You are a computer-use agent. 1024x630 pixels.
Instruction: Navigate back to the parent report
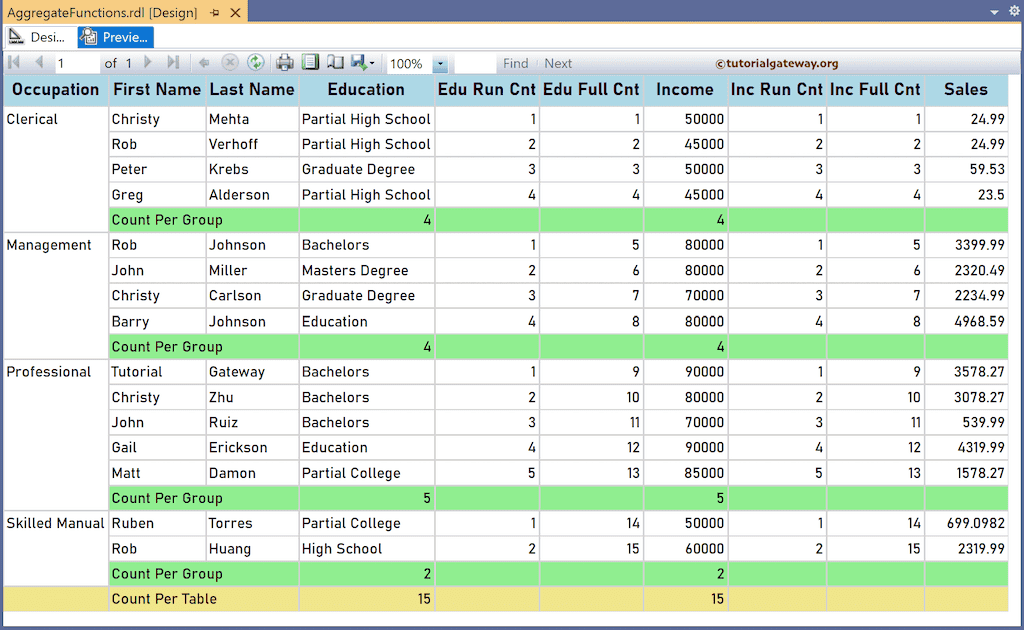203,63
